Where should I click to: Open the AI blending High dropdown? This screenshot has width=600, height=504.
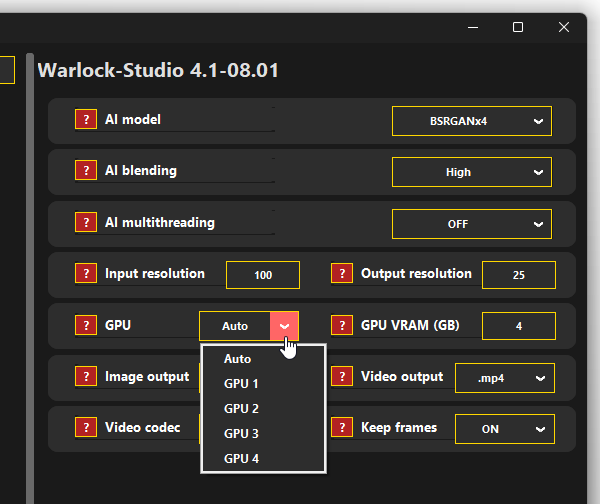472,172
